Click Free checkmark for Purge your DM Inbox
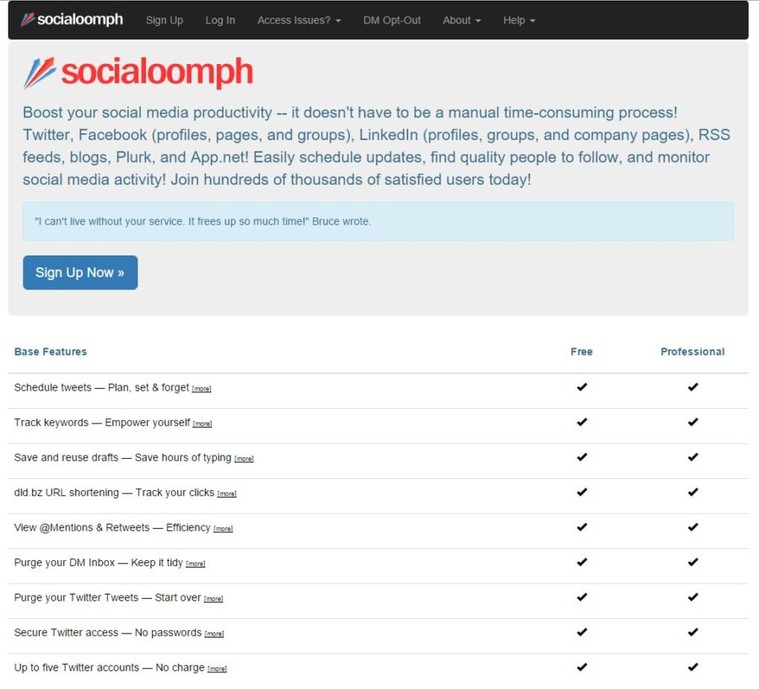Image resolution: width=759 pixels, height=689 pixels. [x=582, y=562]
